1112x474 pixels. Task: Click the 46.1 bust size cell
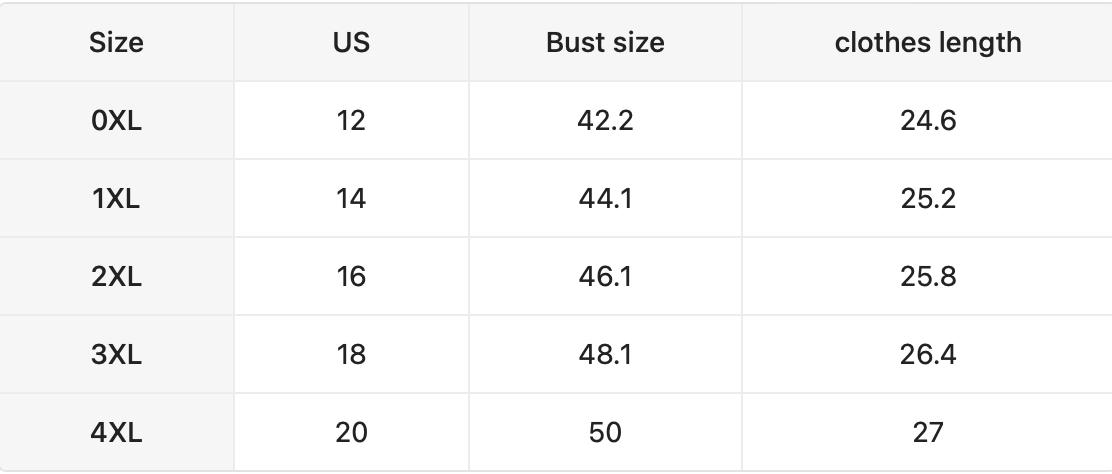click(x=605, y=276)
